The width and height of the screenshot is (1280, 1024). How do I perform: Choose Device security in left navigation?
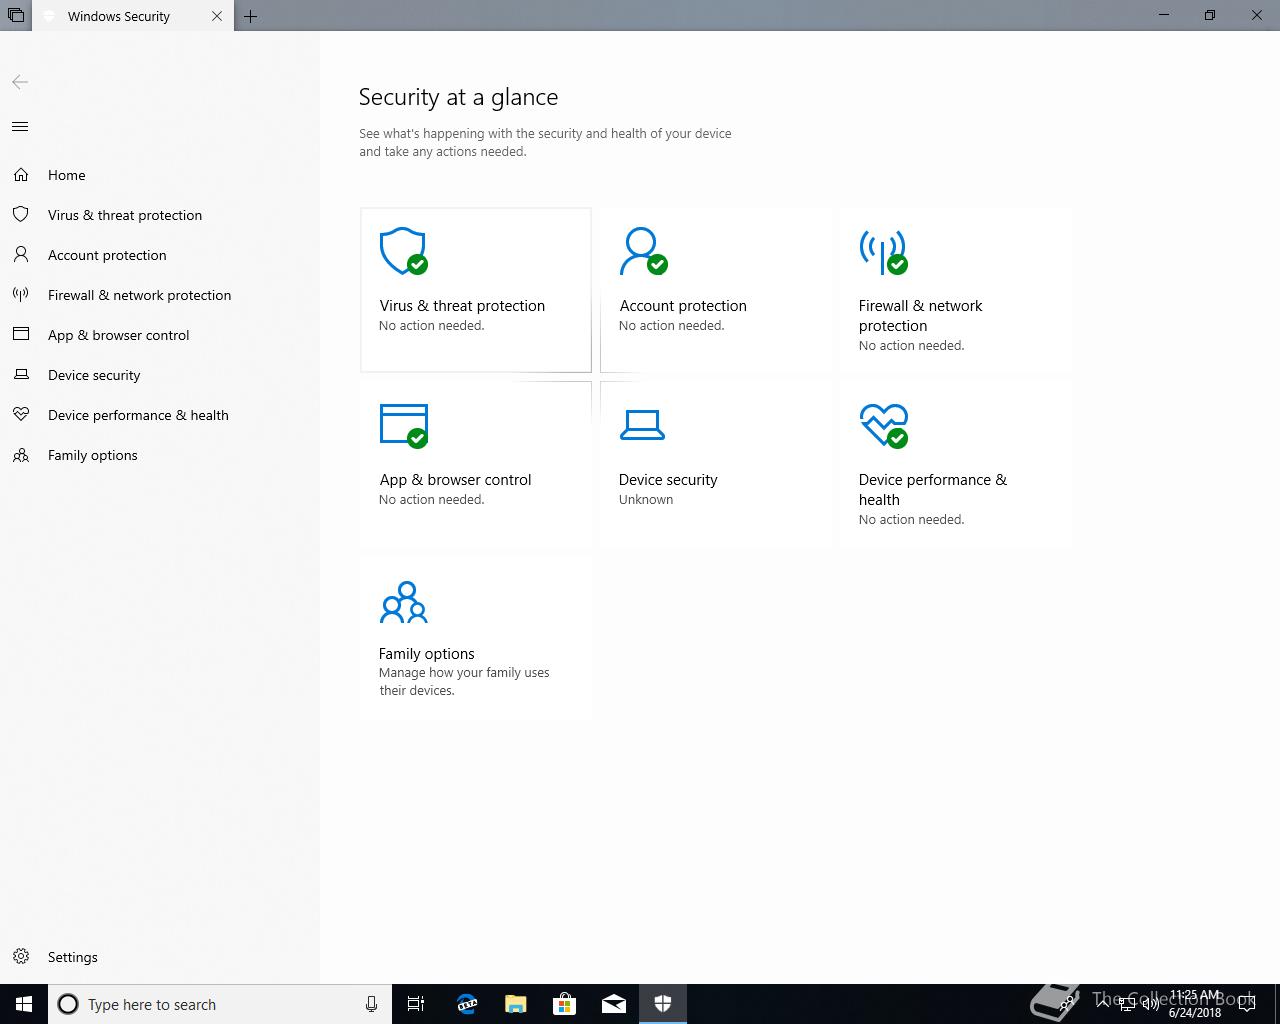[x=94, y=375]
